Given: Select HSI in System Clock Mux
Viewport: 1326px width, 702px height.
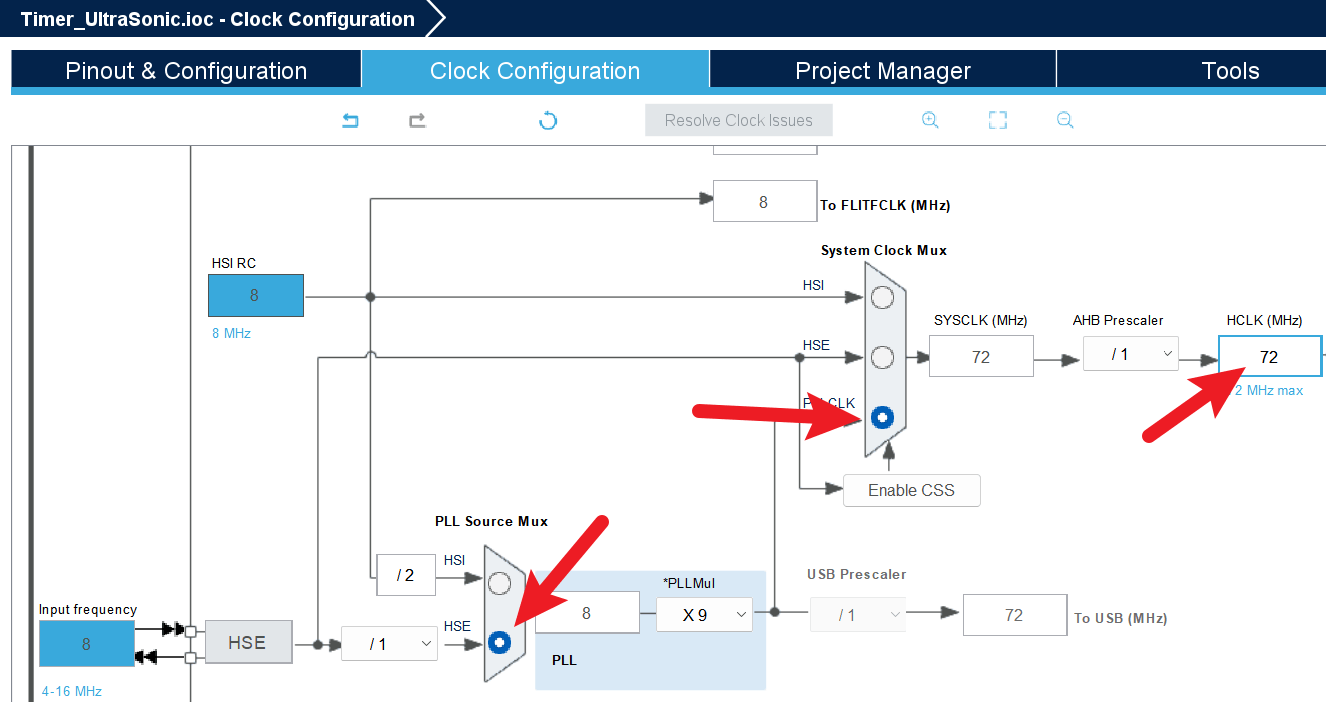Looking at the screenshot, I should (882, 297).
